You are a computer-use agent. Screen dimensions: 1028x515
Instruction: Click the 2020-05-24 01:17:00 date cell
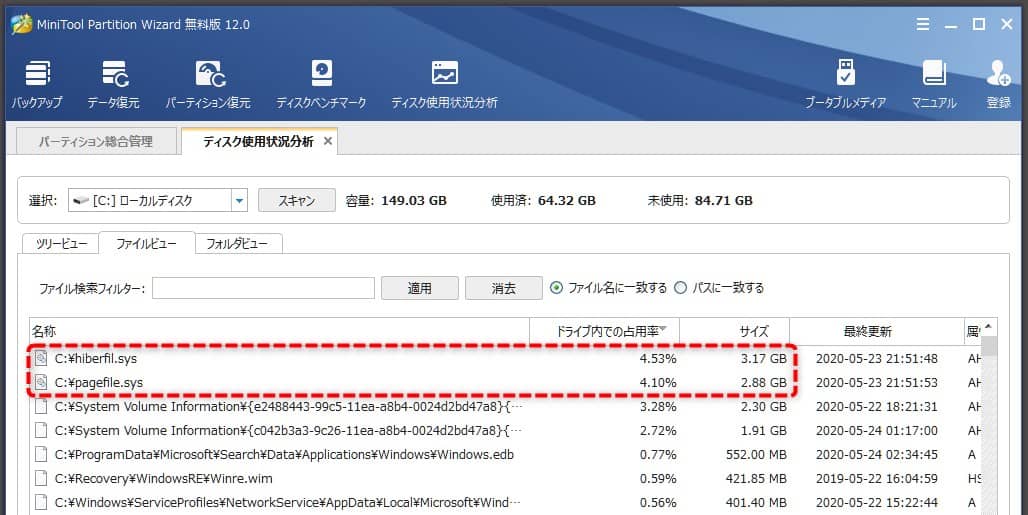coord(877,430)
